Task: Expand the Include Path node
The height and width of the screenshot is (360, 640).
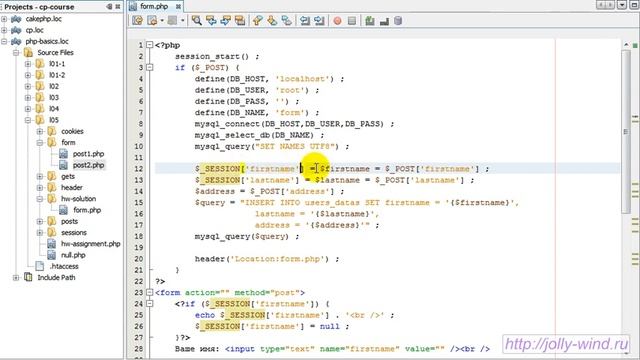Action: pos(16,278)
